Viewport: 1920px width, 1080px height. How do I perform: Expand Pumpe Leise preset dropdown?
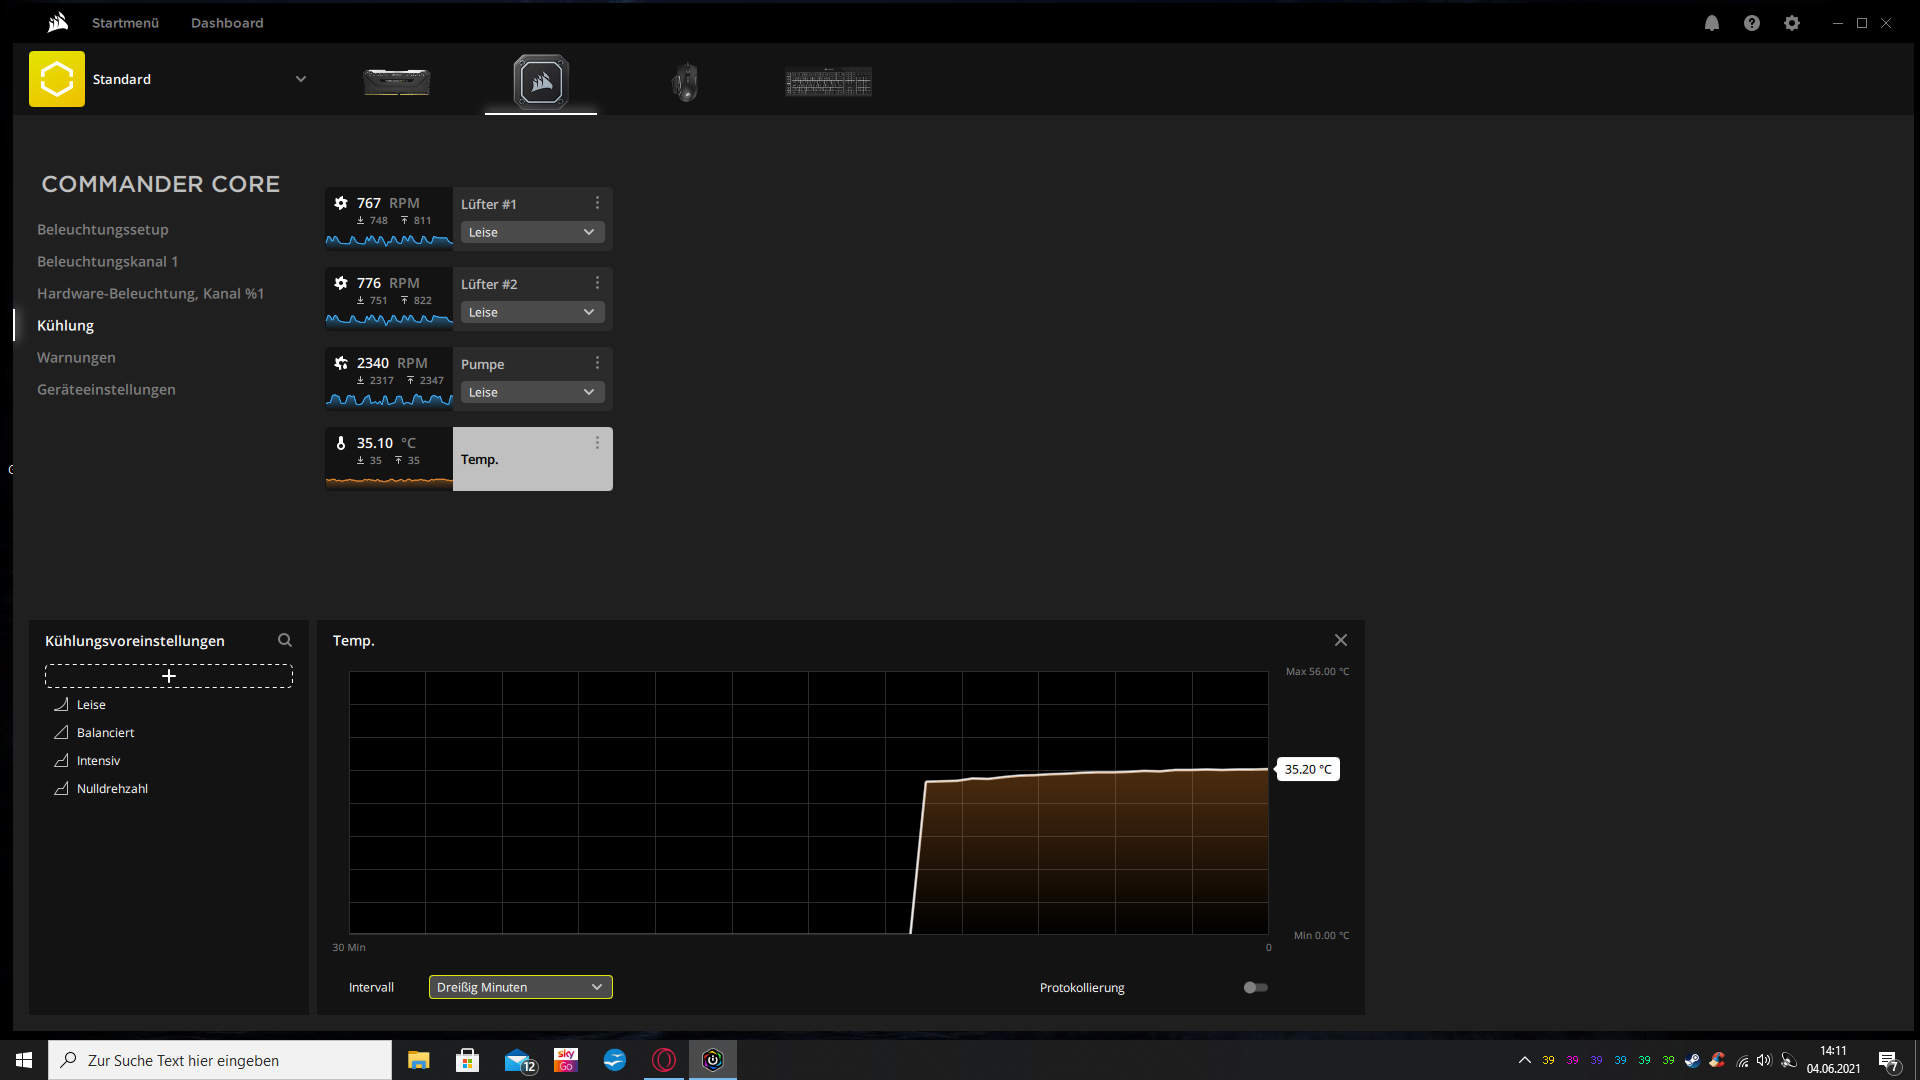pos(532,392)
